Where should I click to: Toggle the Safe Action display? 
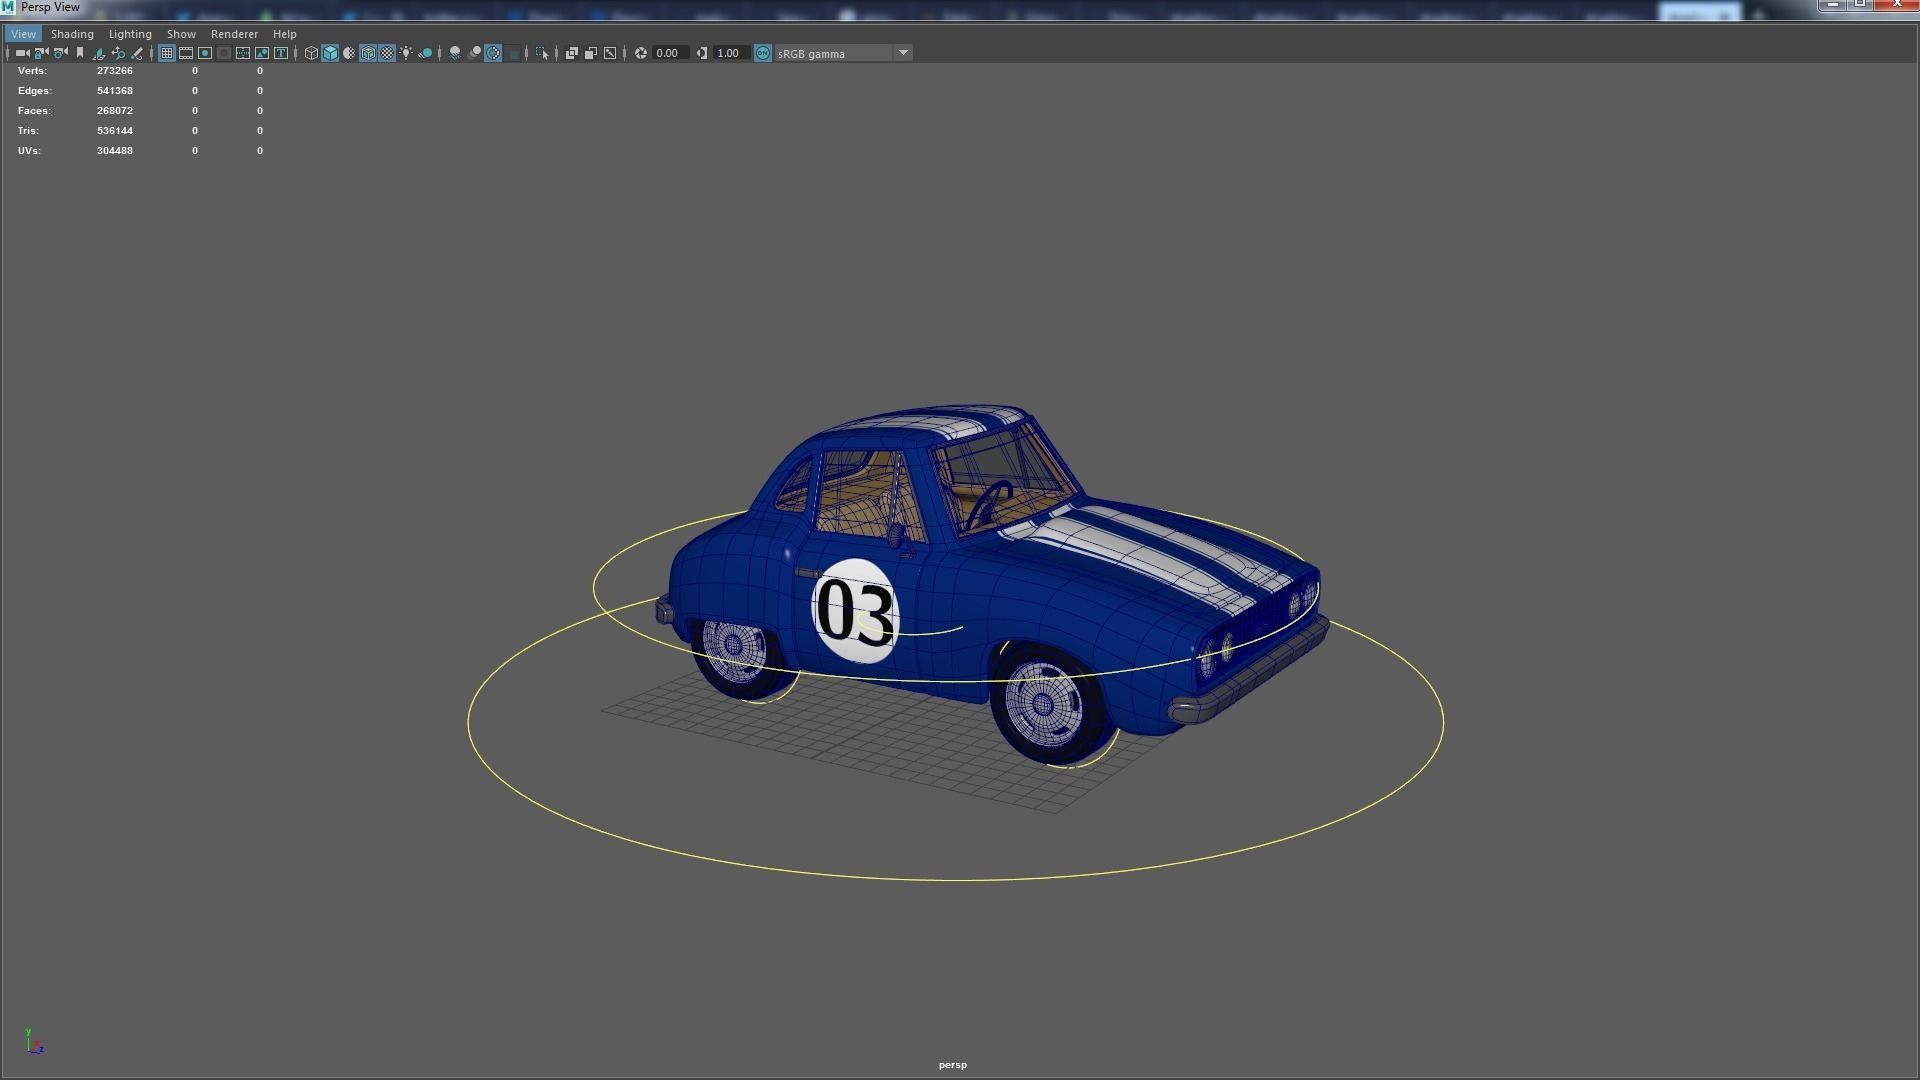point(262,53)
